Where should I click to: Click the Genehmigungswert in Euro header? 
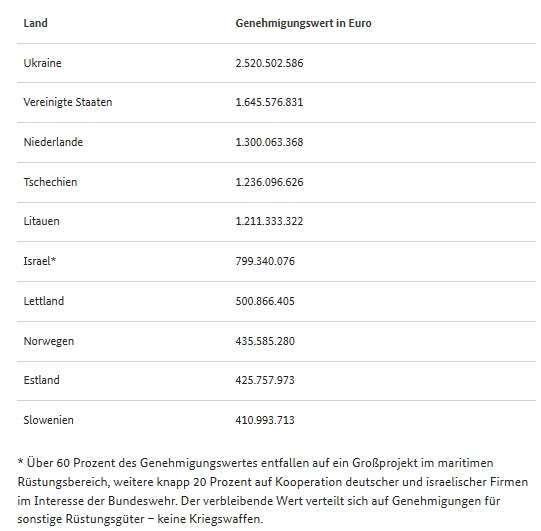coord(303,23)
